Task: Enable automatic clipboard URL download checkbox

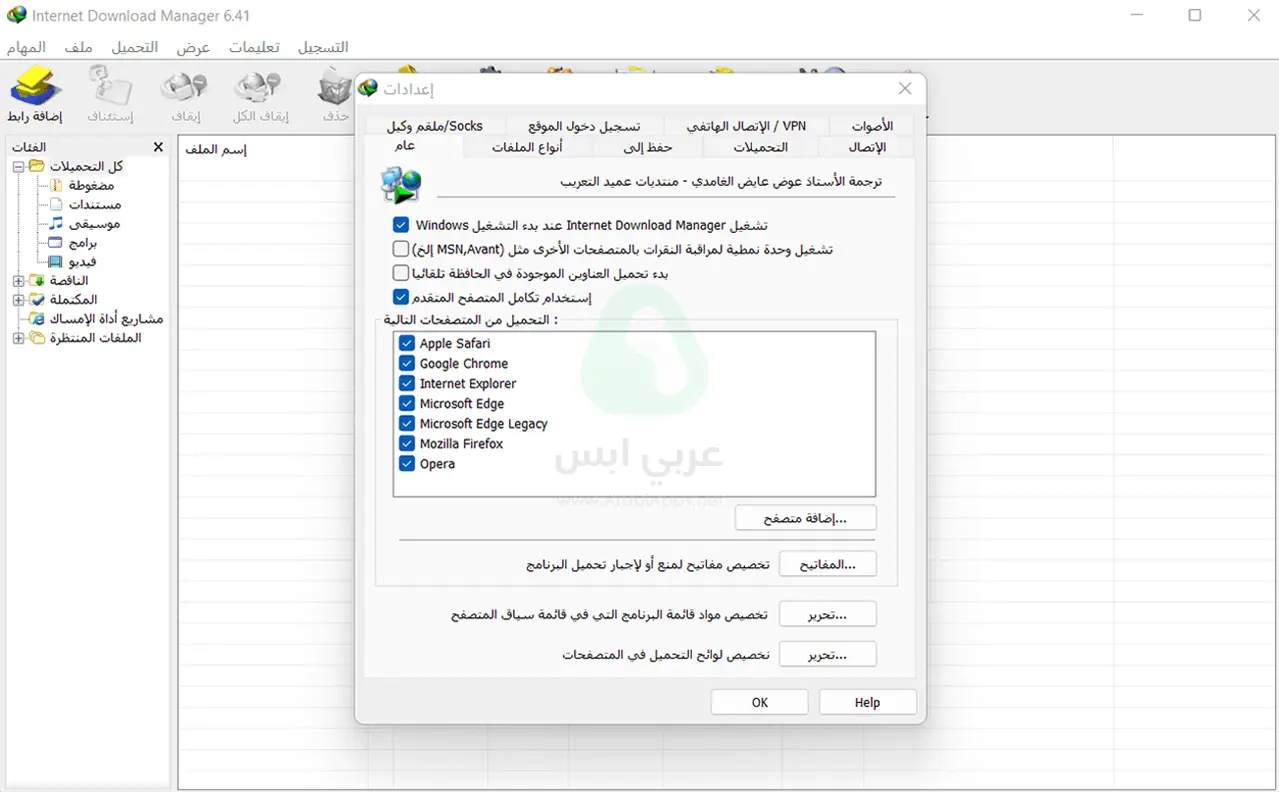Action: pos(401,273)
